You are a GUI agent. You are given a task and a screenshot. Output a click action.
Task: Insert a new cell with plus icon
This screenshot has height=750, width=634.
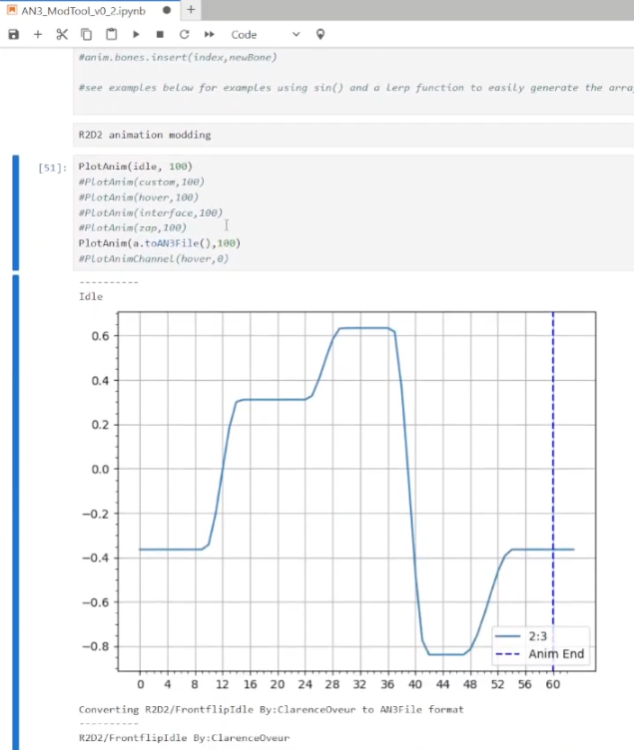[x=38, y=34]
